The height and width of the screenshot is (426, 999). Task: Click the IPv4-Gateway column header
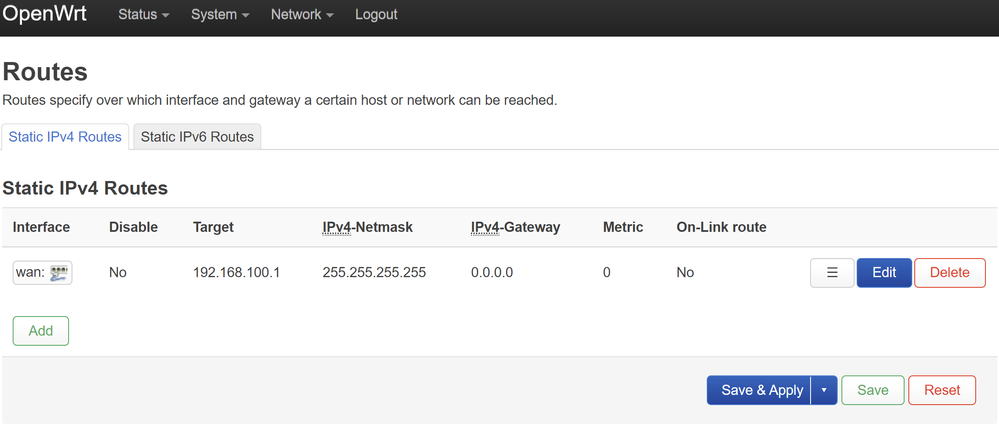[515, 227]
